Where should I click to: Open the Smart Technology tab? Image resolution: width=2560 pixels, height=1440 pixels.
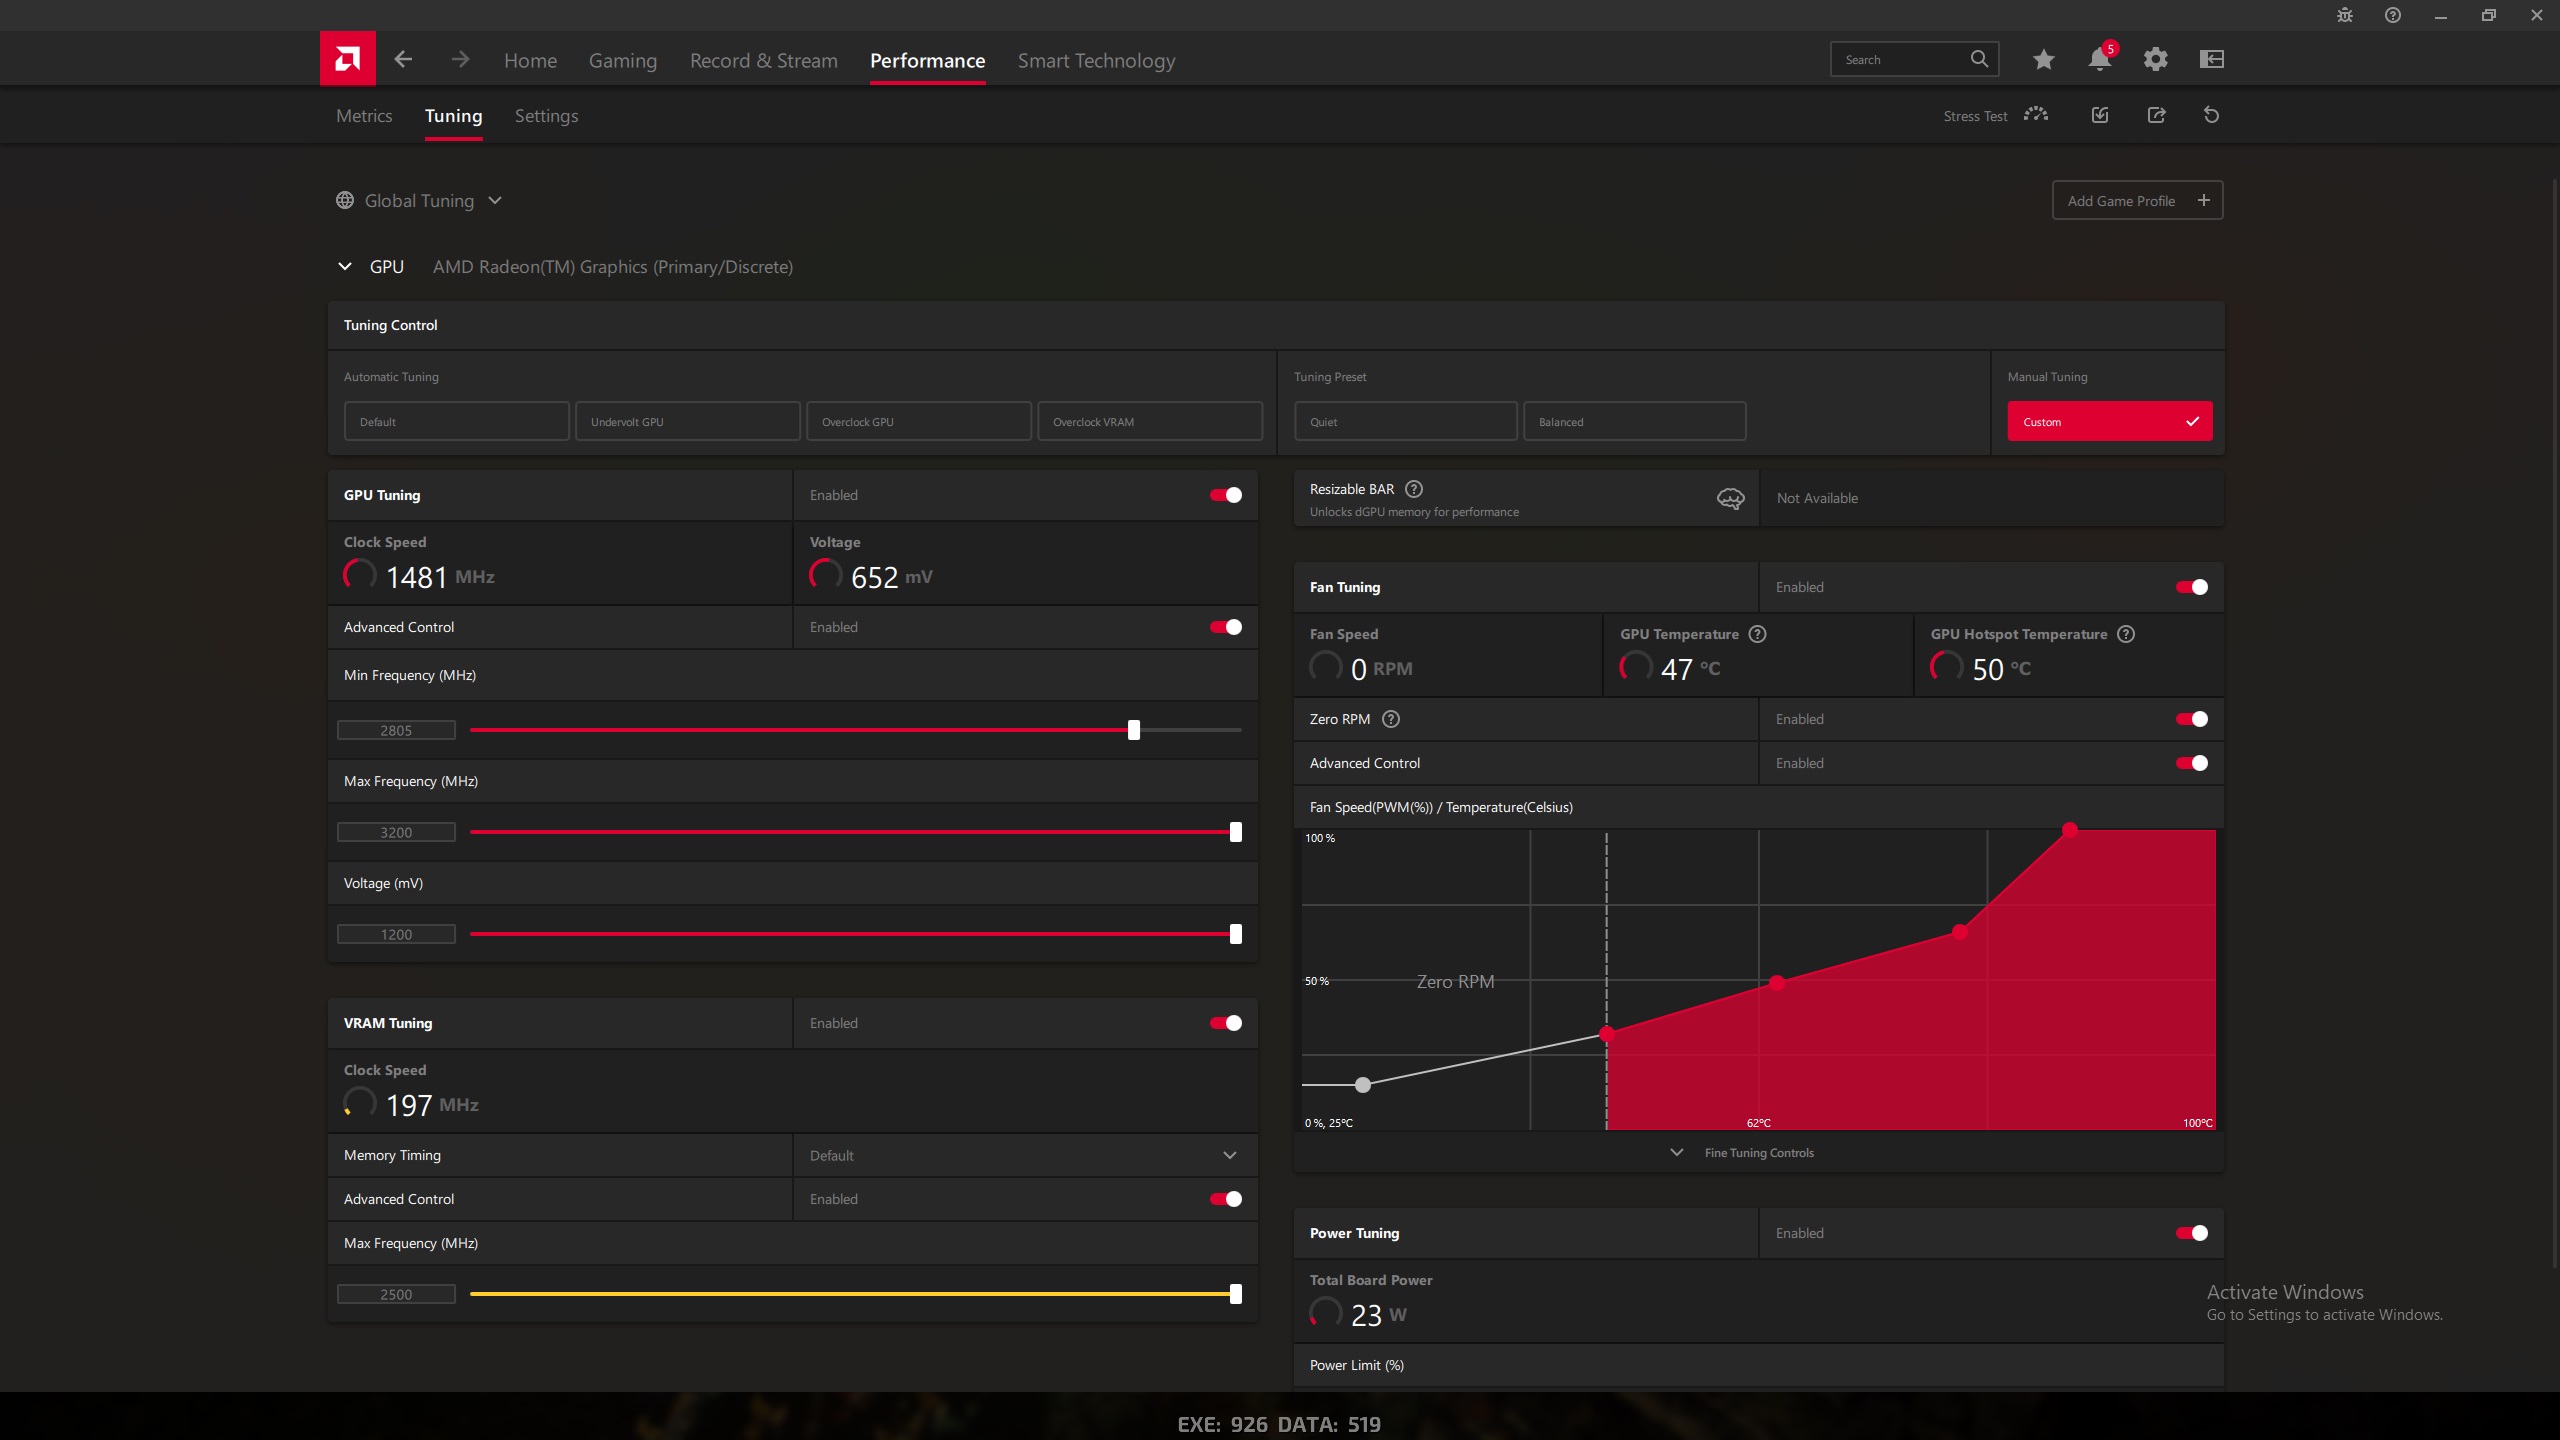(1096, 60)
